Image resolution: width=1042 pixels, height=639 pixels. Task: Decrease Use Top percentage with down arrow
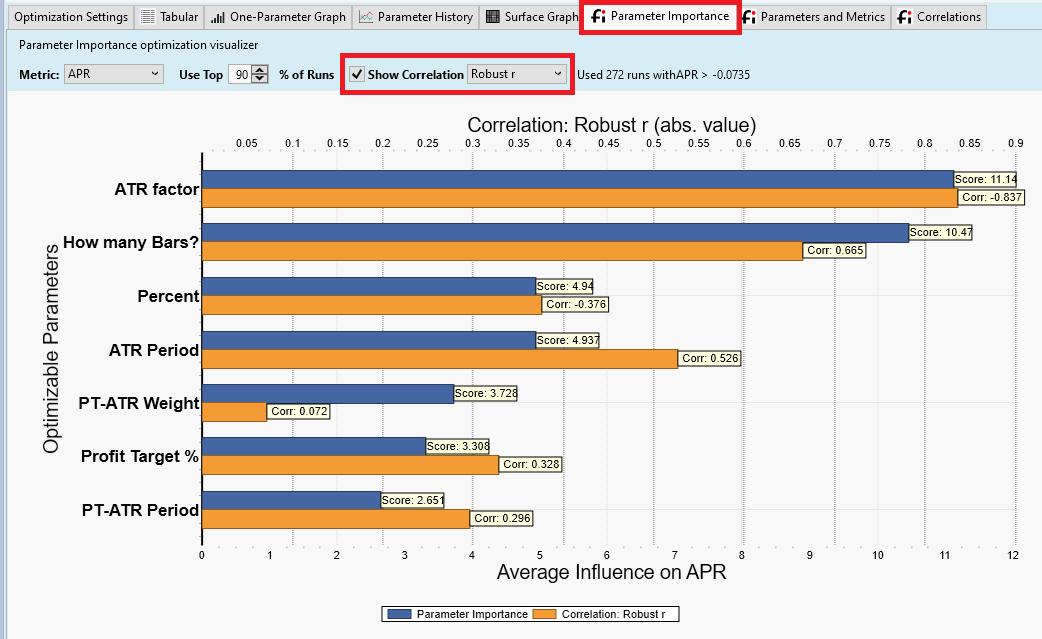[261, 79]
